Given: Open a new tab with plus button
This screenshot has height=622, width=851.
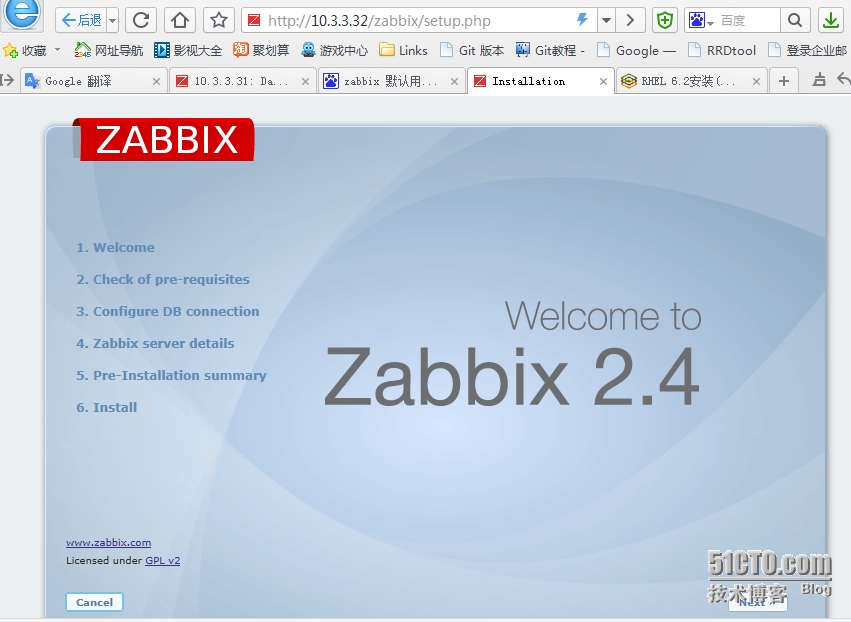Looking at the screenshot, I should pyautogui.click(x=784, y=81).
